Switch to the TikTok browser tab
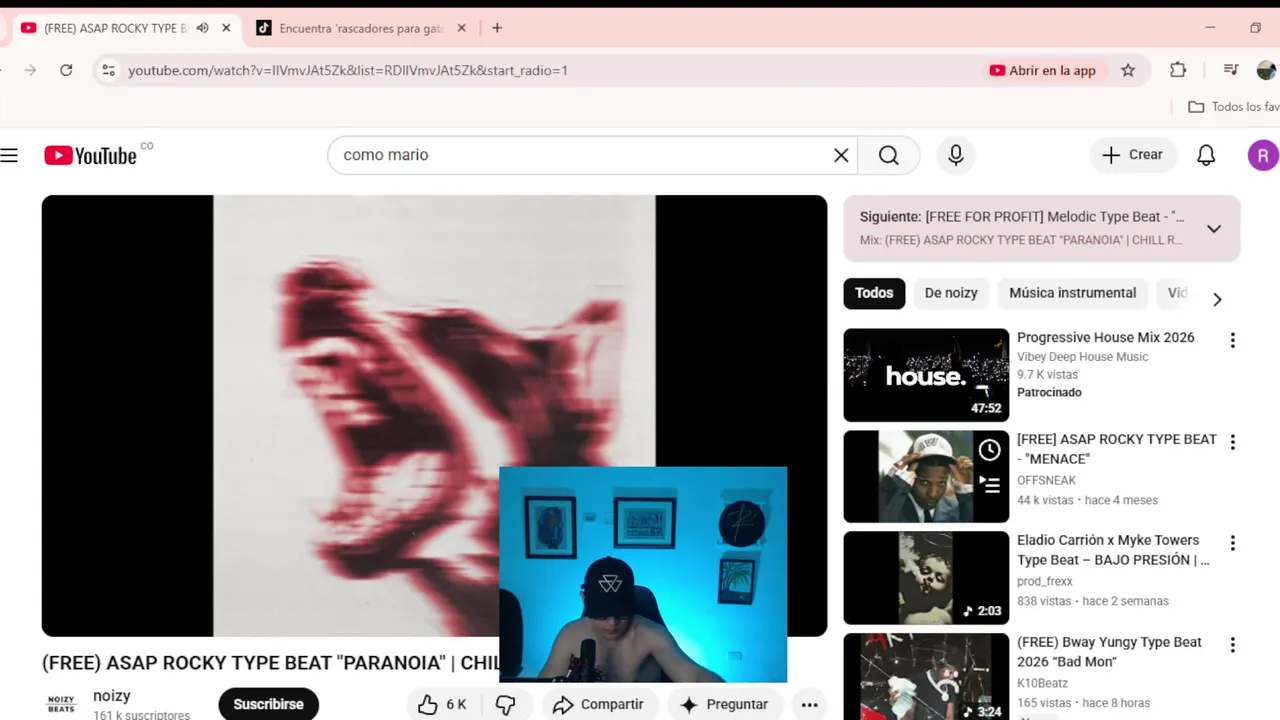 tap(360, 28)
